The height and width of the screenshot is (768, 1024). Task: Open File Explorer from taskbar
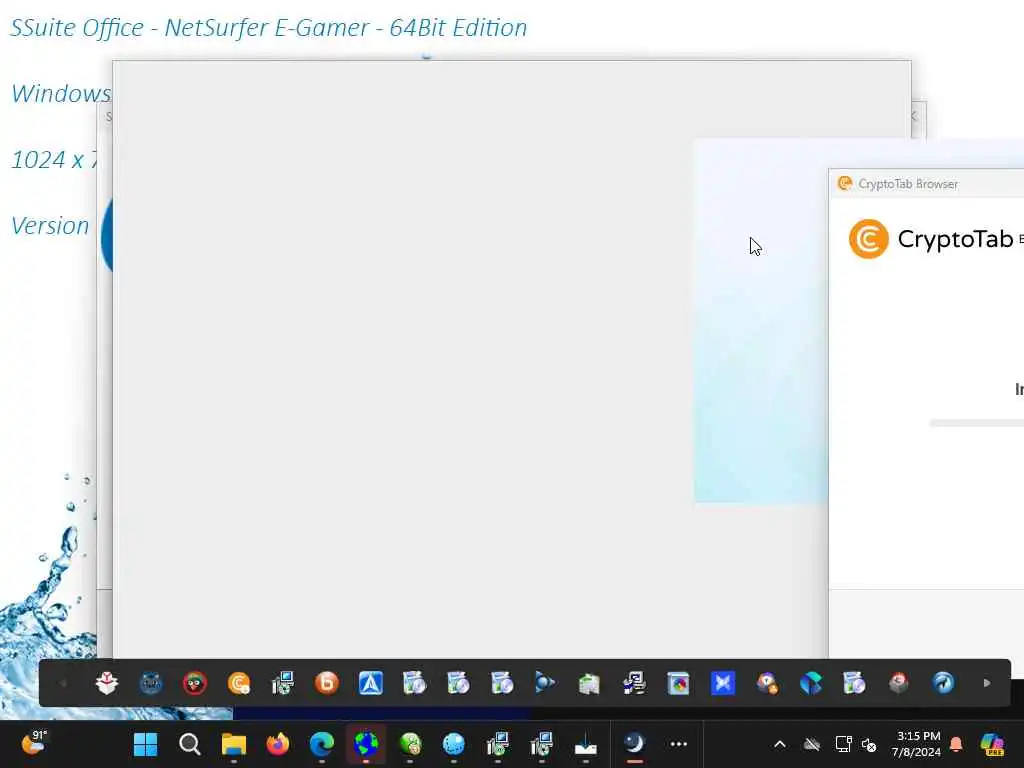(x=234, y=744)
